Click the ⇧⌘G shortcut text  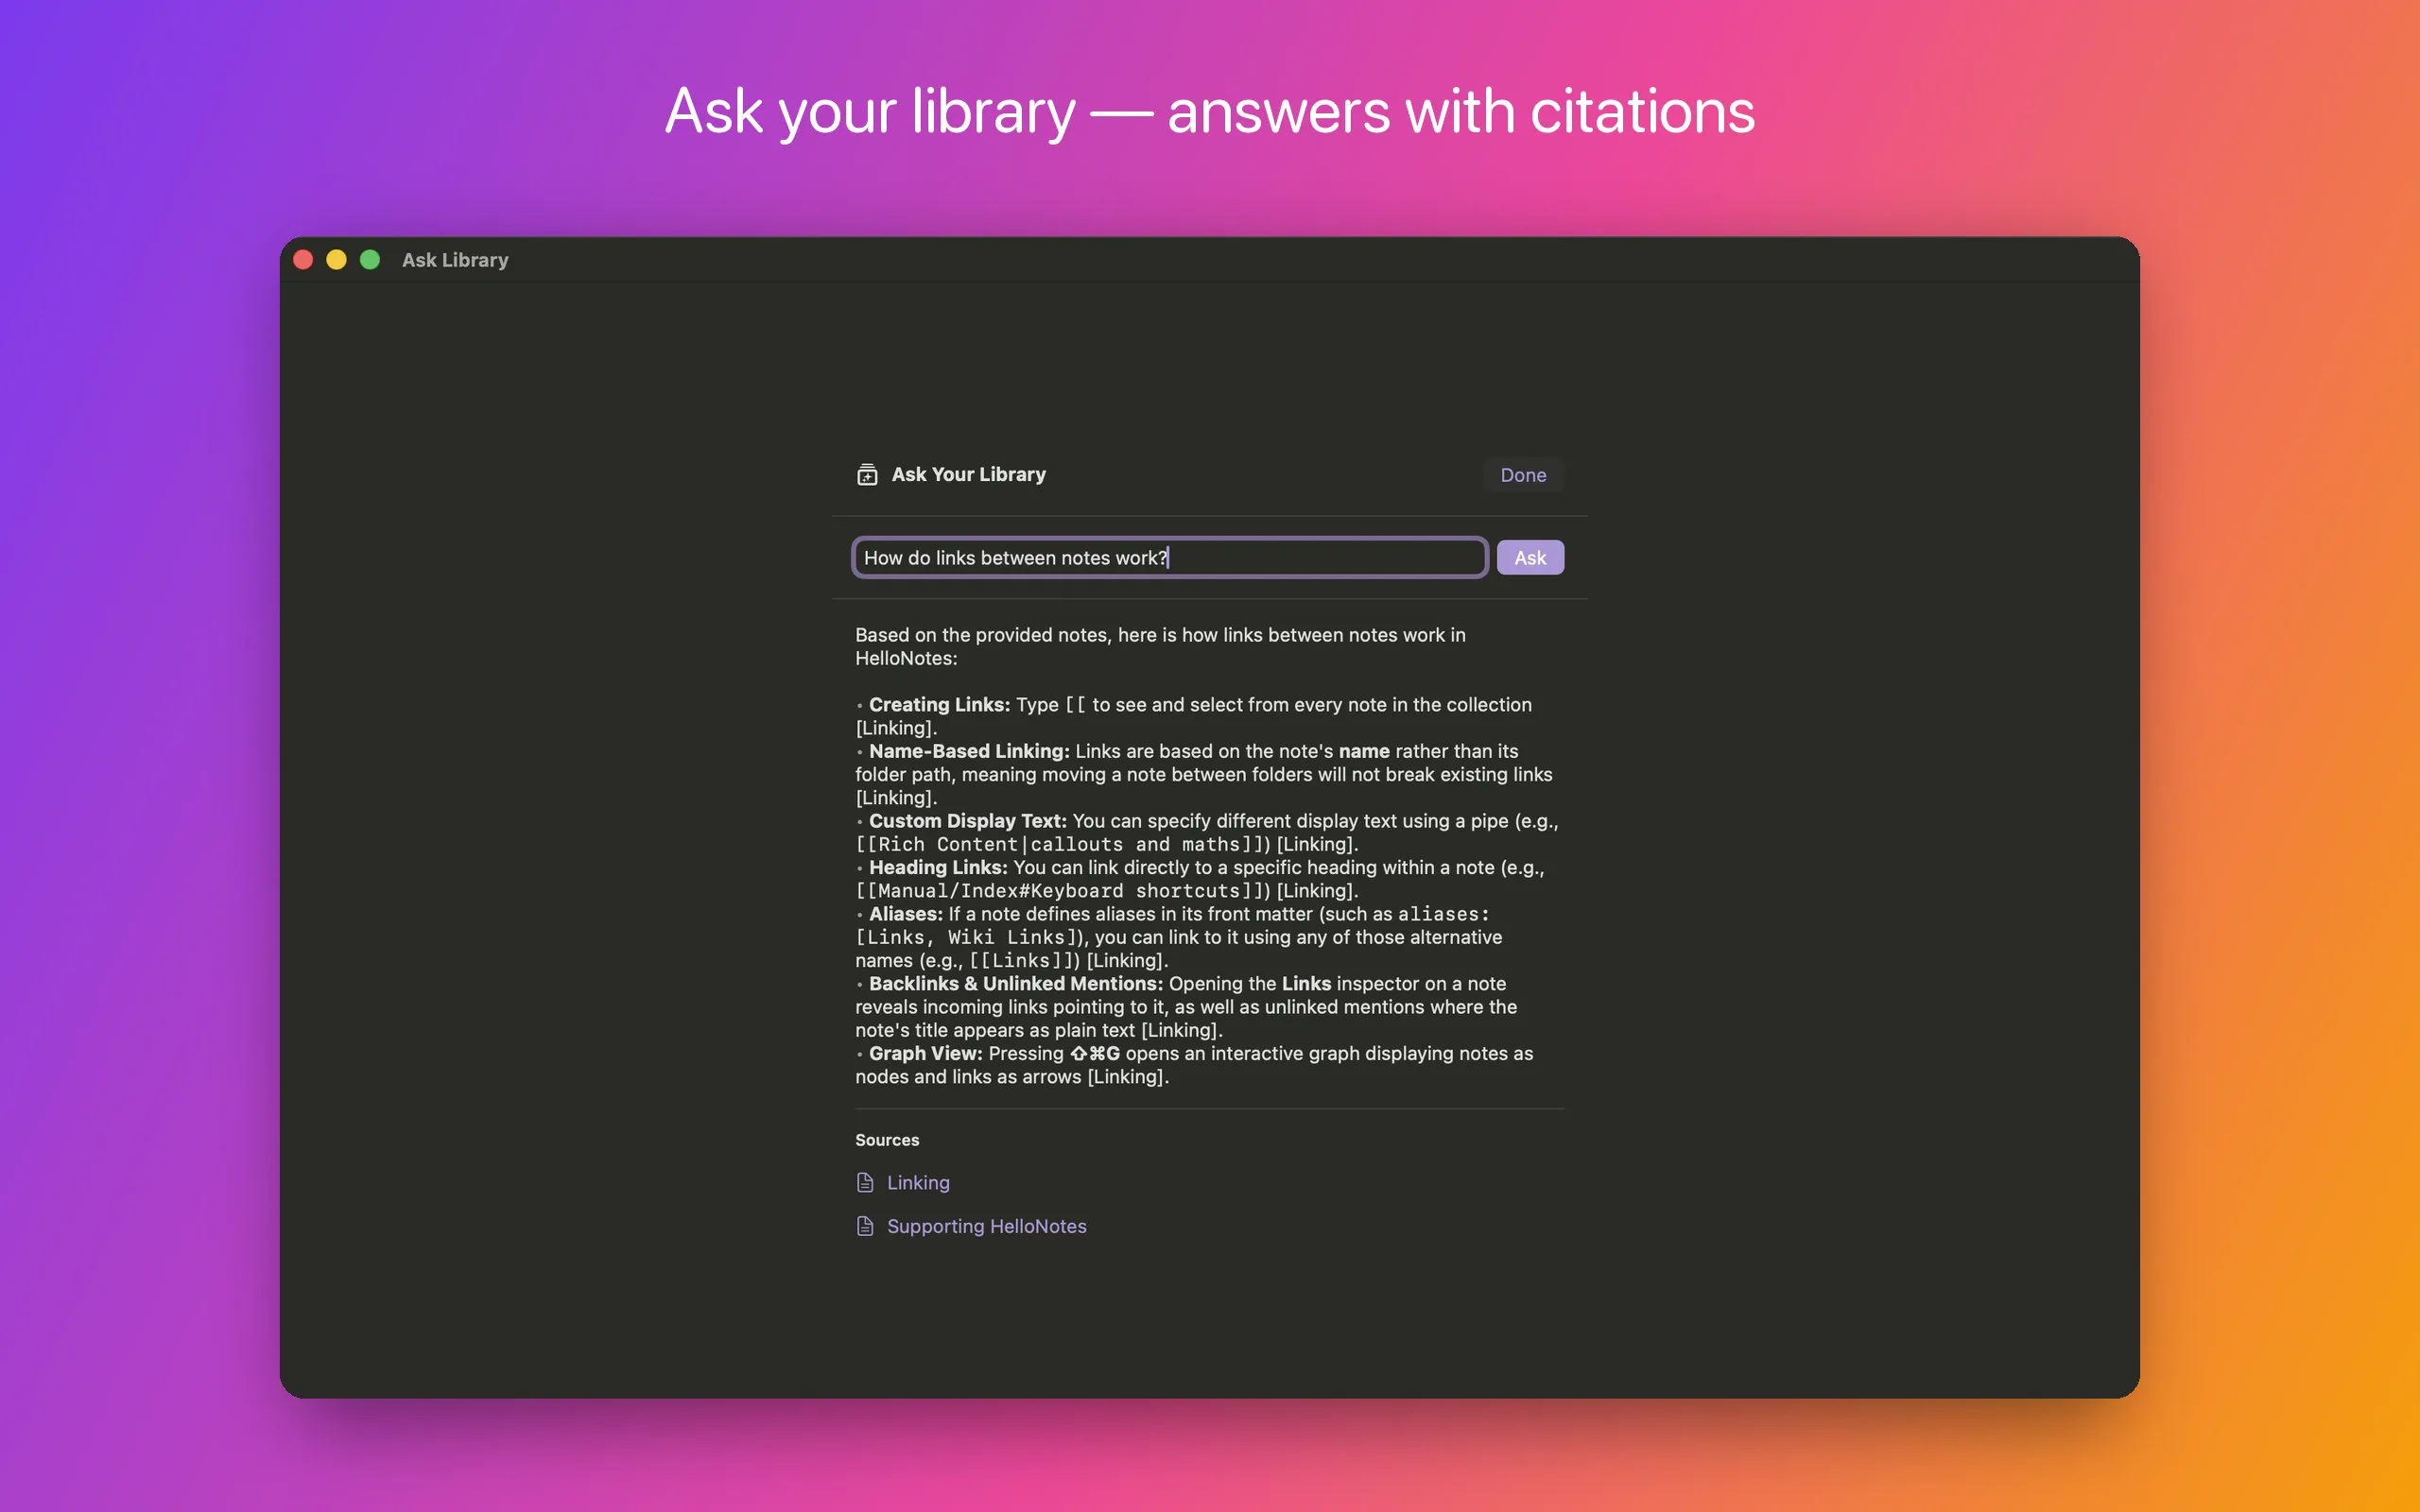point(1095,1054)
